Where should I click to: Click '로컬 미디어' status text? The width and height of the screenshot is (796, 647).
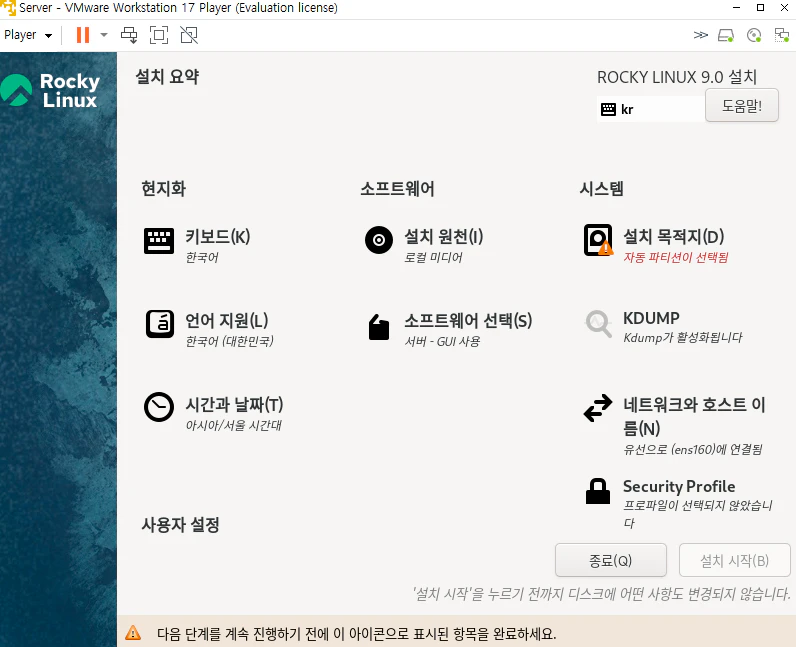click(433, 257)
